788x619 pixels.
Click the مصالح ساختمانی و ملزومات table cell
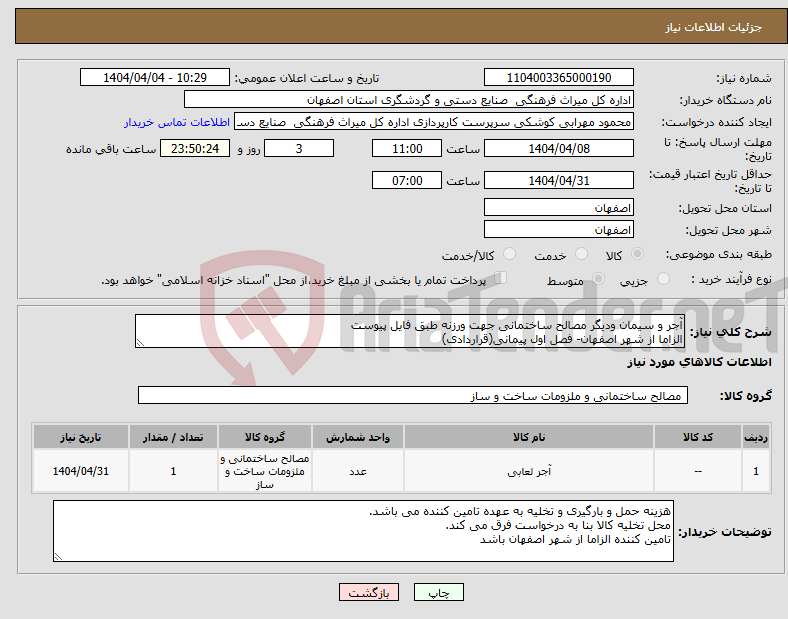(x=265, y=471)
